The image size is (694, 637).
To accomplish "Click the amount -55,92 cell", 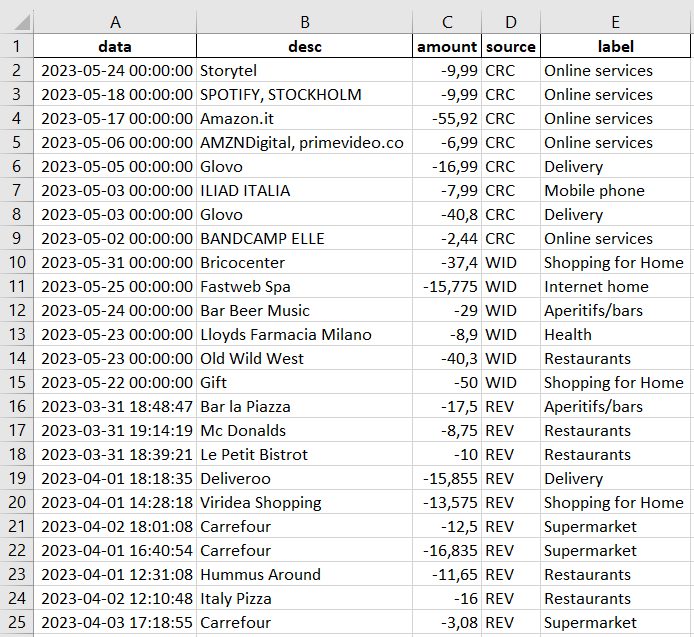I will pos(447,118).
